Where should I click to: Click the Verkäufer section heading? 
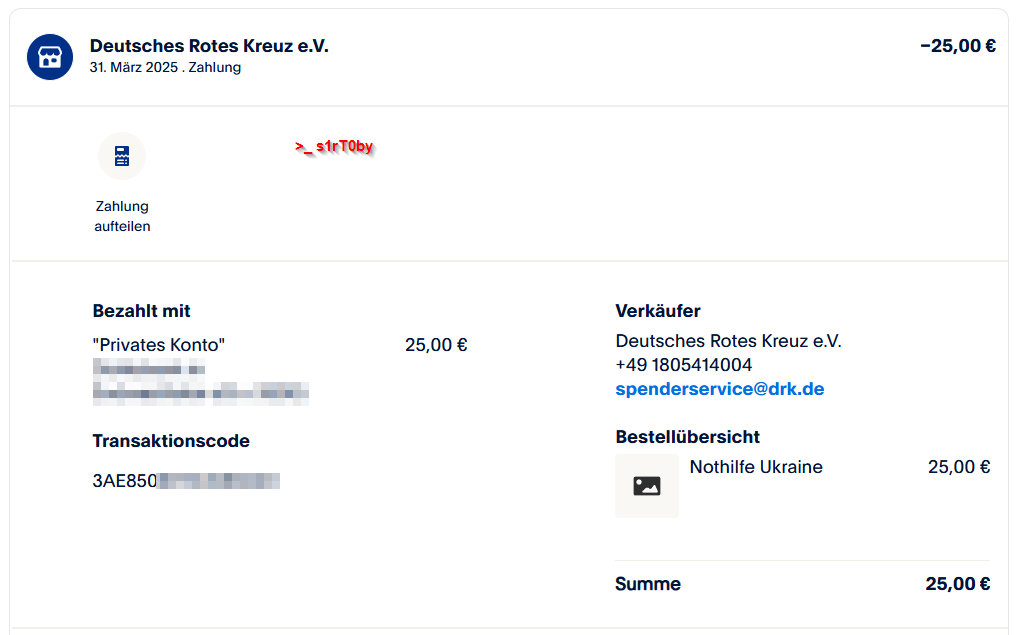658,311
